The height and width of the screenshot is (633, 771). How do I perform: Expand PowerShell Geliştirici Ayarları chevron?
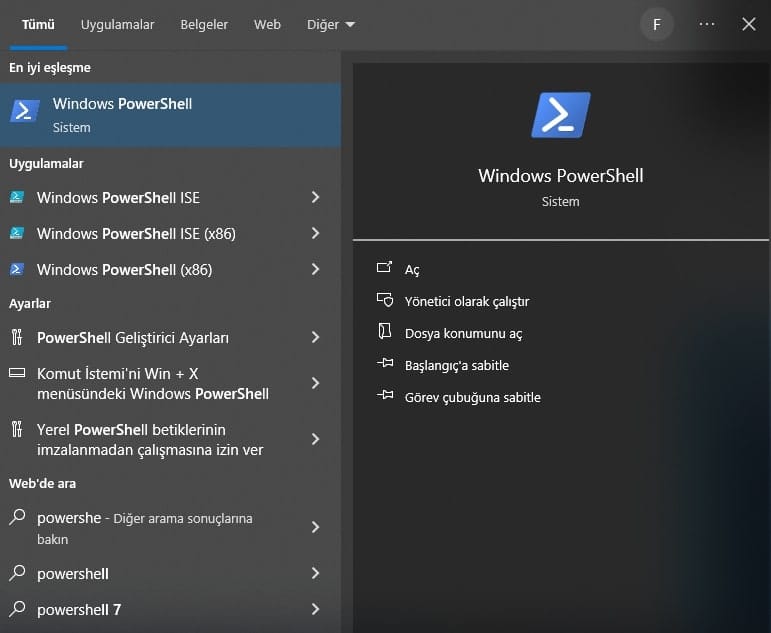[315, 338]
